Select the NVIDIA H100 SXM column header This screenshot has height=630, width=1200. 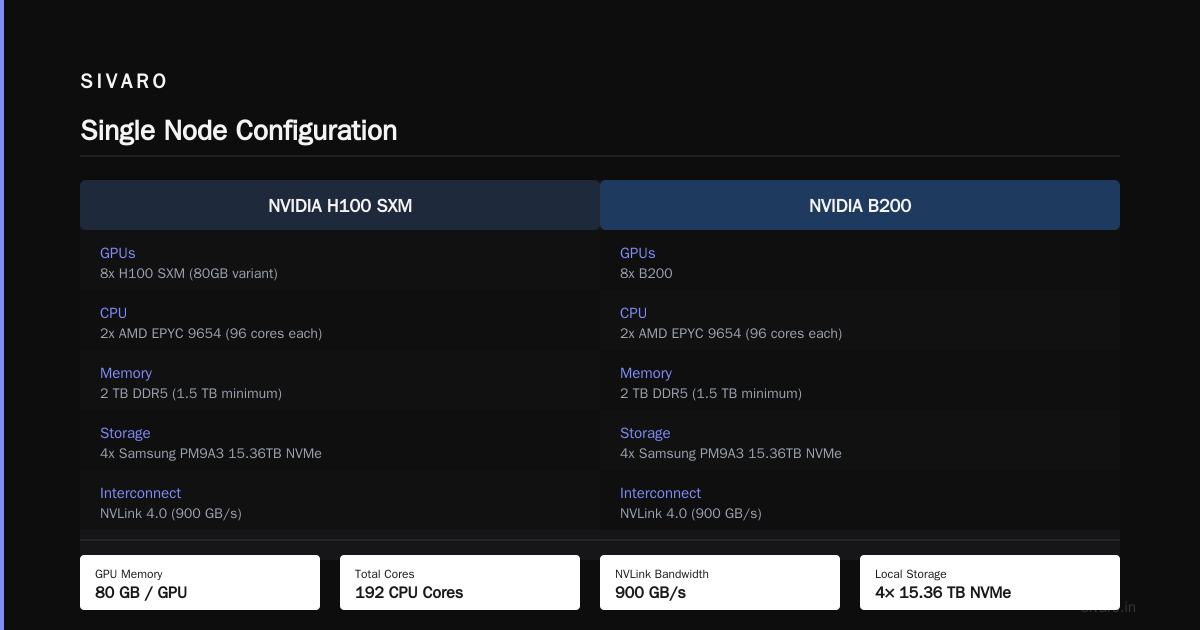340,205
